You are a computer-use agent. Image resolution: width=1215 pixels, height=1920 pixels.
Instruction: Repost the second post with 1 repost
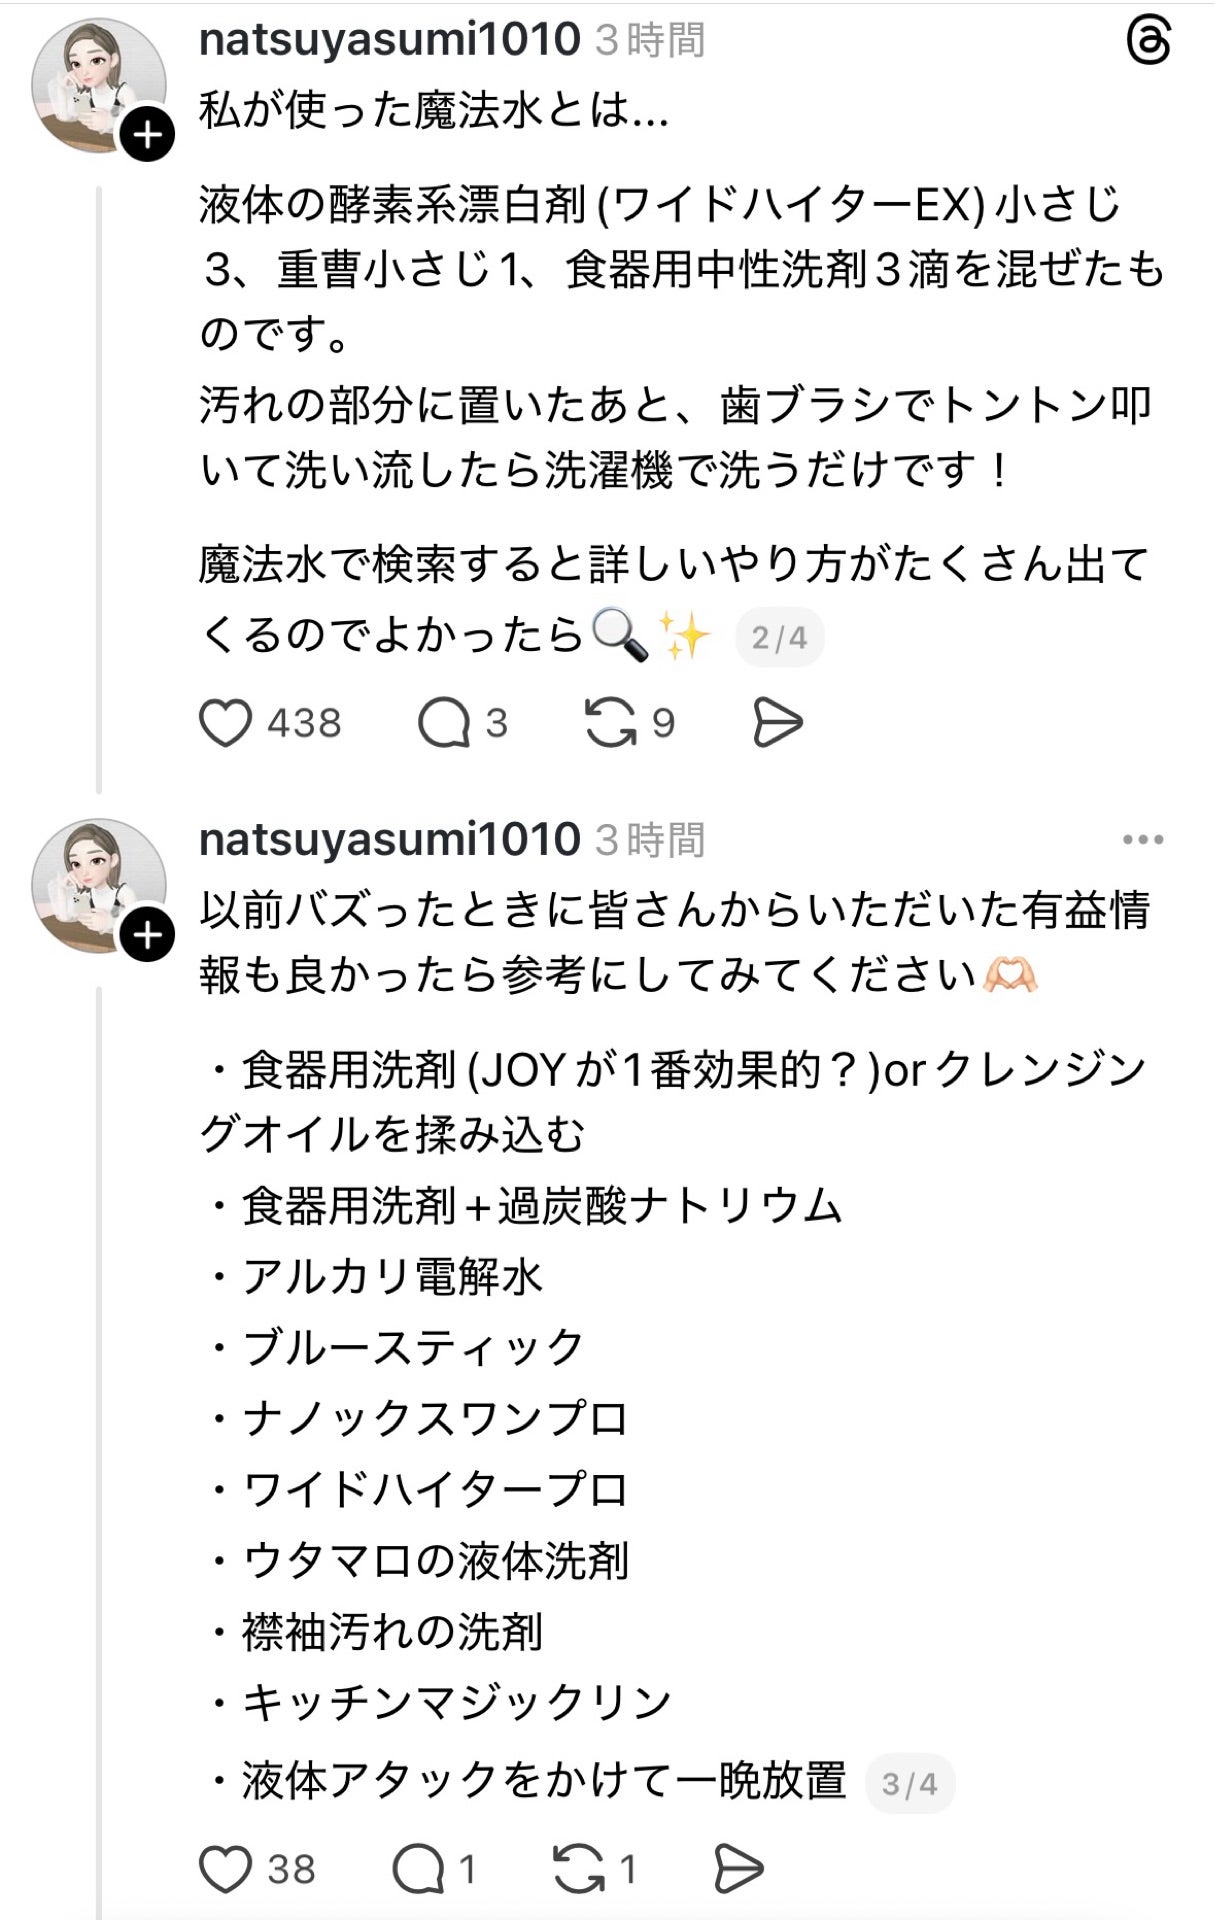579,1869
